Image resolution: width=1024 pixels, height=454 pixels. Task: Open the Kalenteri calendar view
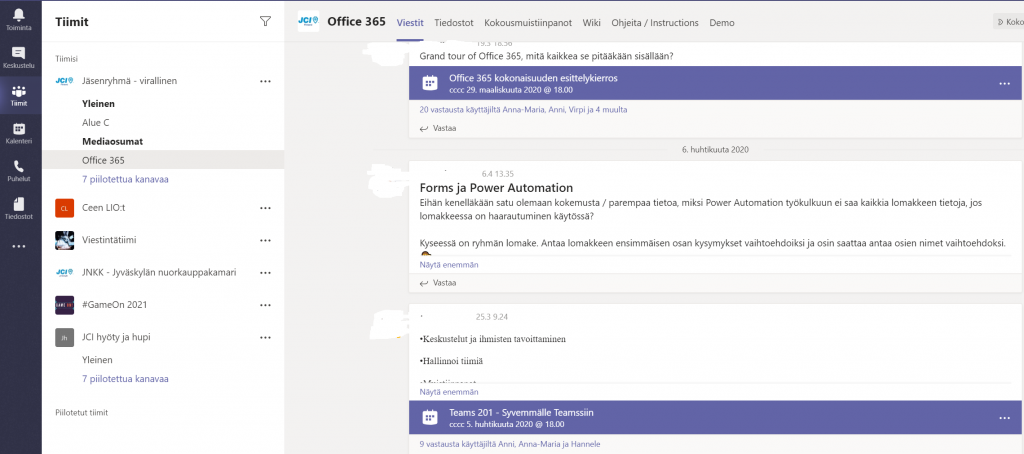[x=18, y=133]
